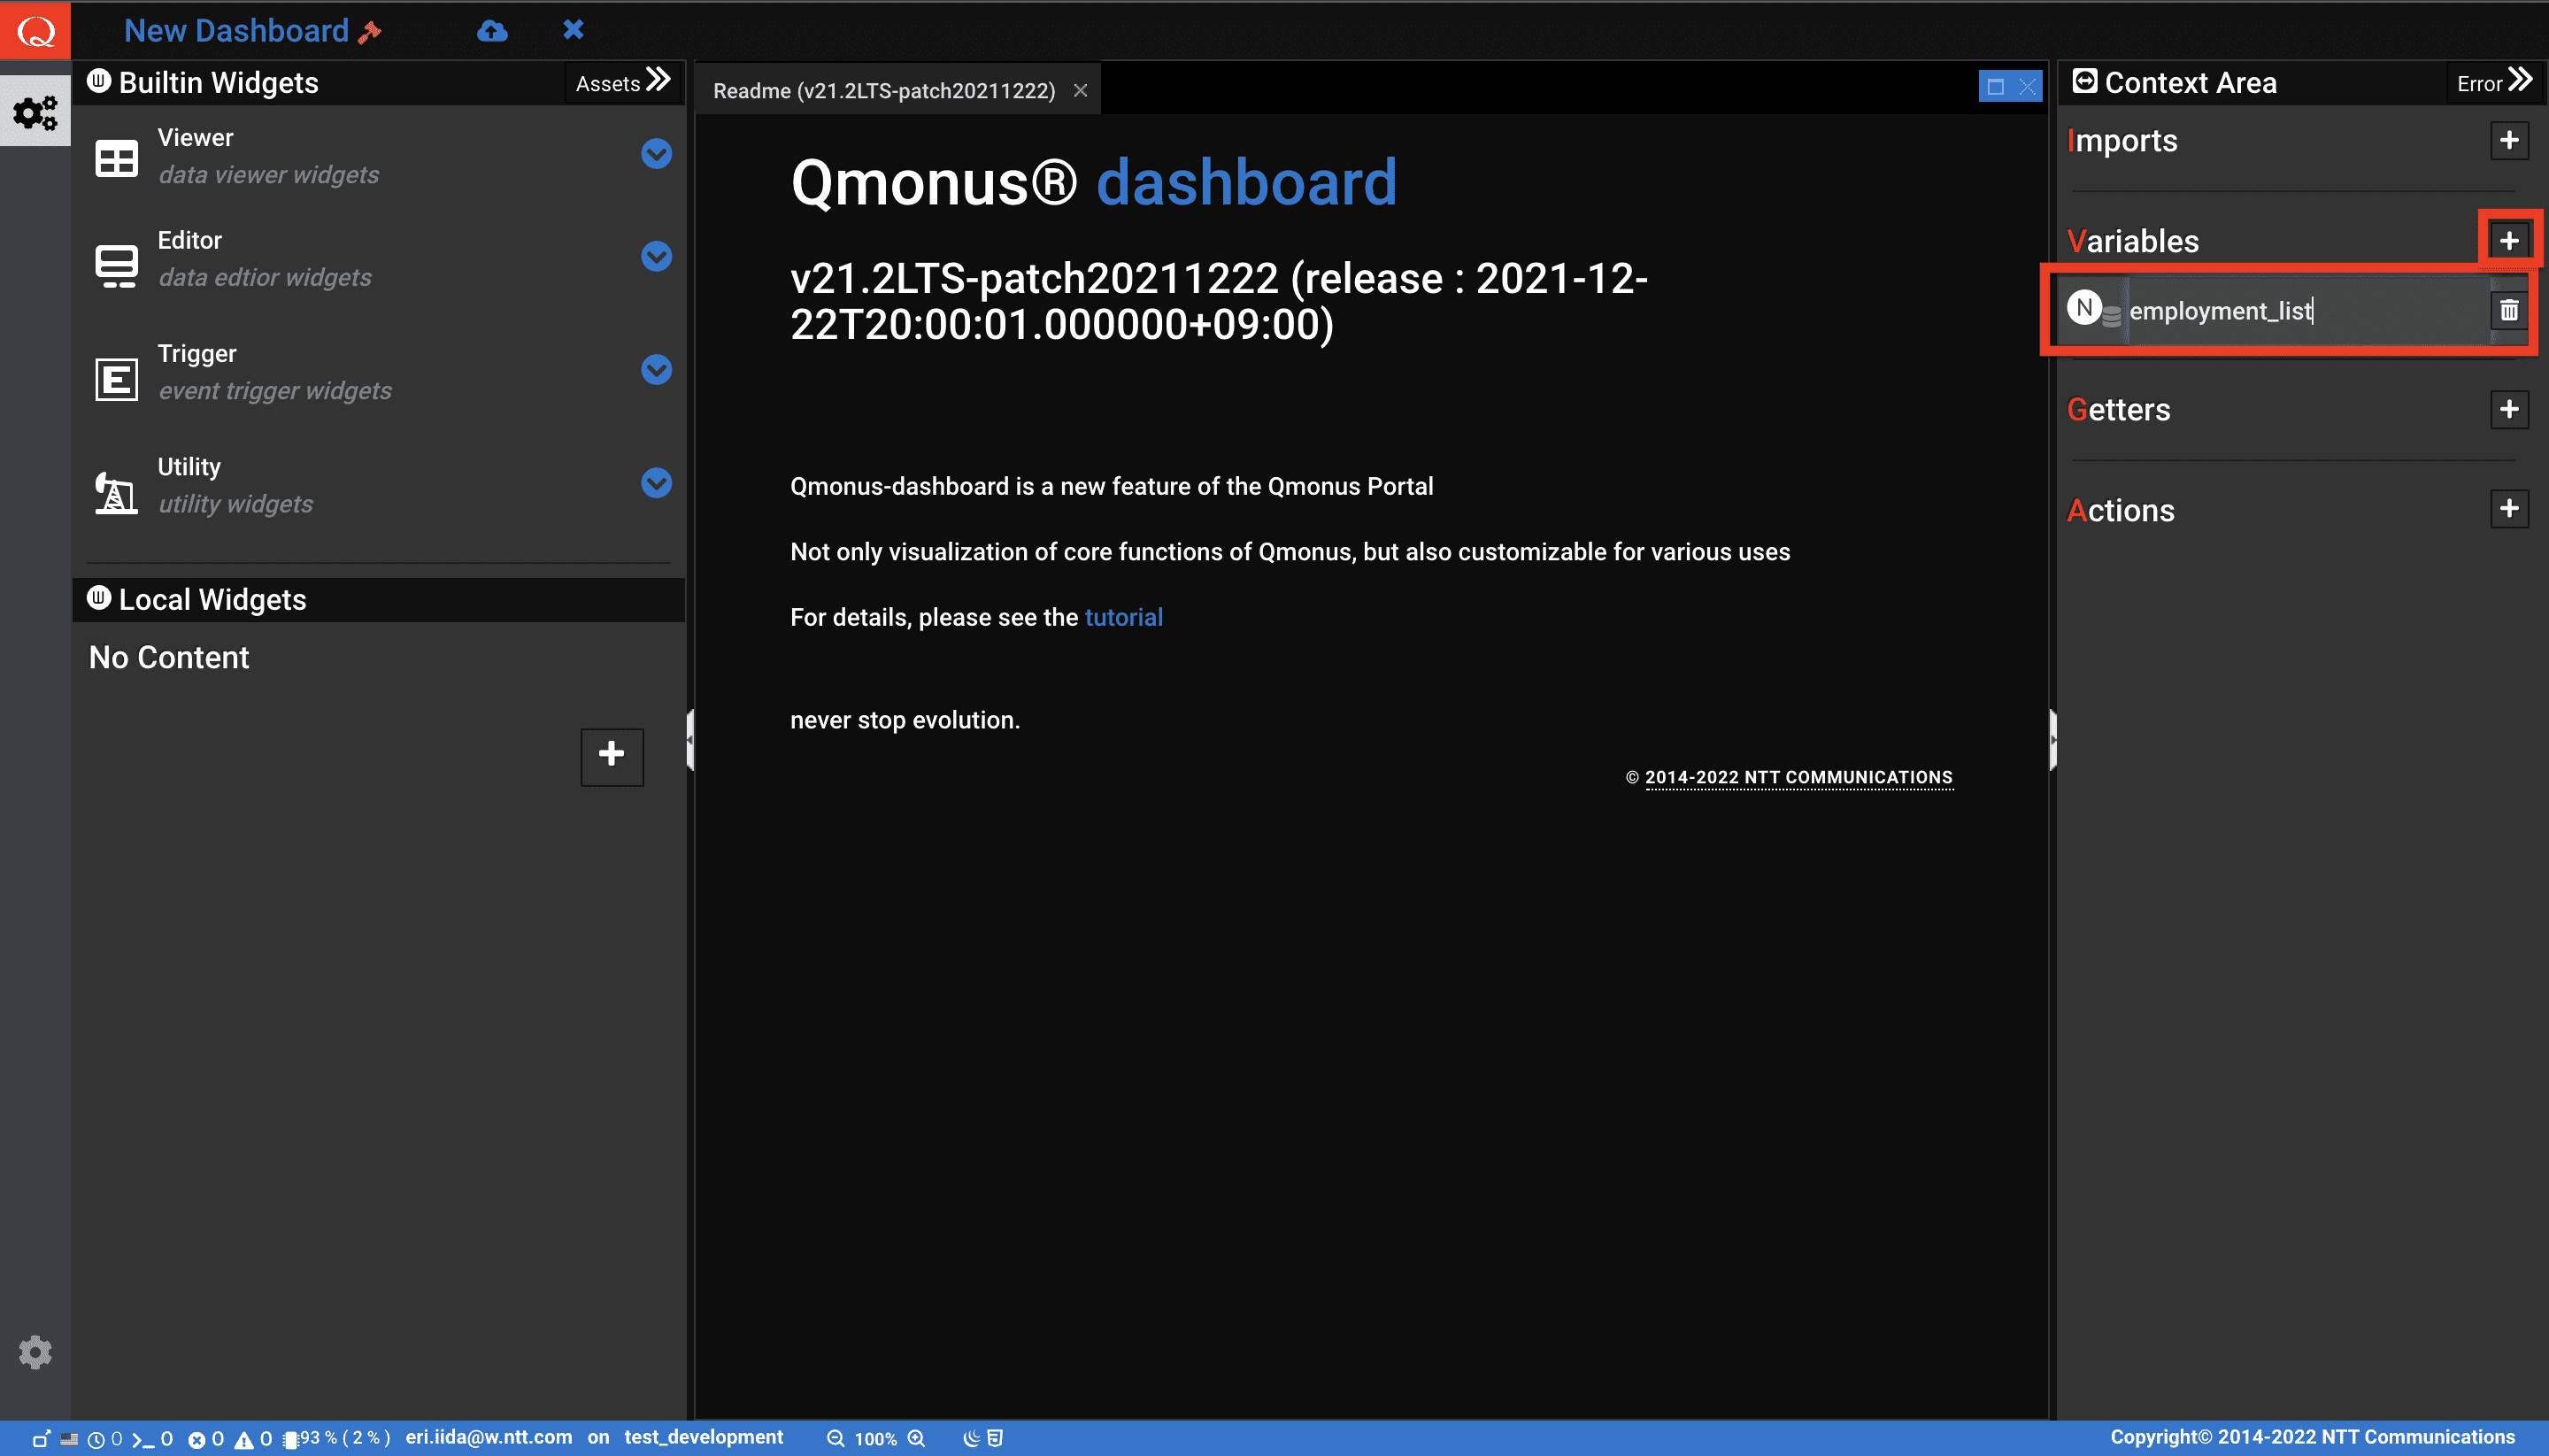Maximize the Readme panel with the blue square
Viewport: 2549px width, 1456px height.
[1995, 87]
